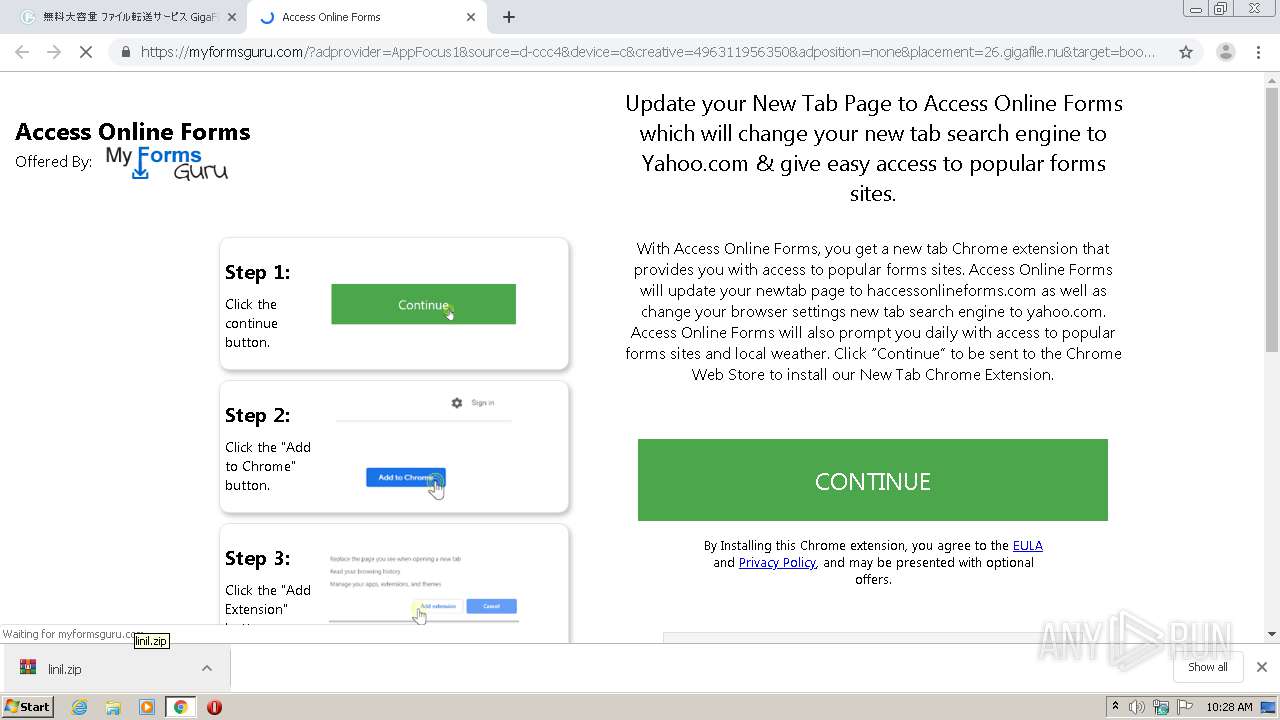The height and width of the screenshot is (720, 1280).
Task: Show hidden system tray icons
Action: (x=1116, y=707)
